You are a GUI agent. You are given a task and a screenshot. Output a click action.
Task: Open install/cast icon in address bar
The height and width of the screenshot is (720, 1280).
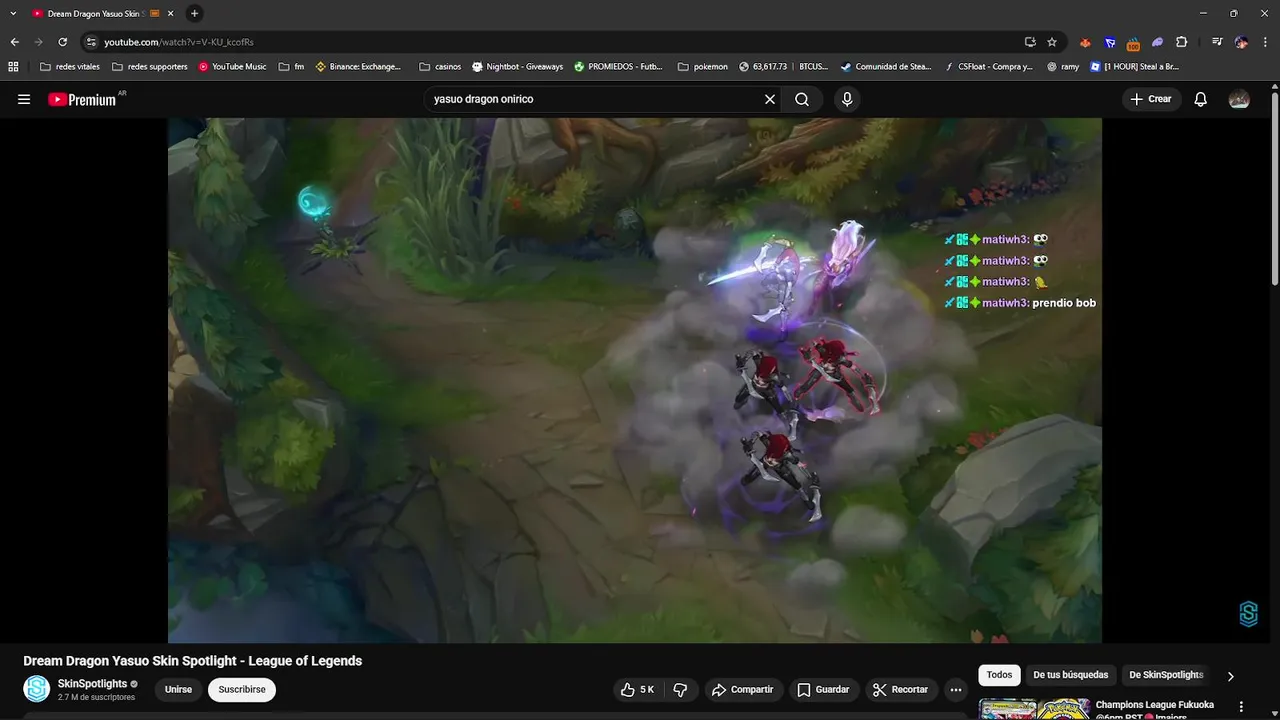click(1030, 42)
